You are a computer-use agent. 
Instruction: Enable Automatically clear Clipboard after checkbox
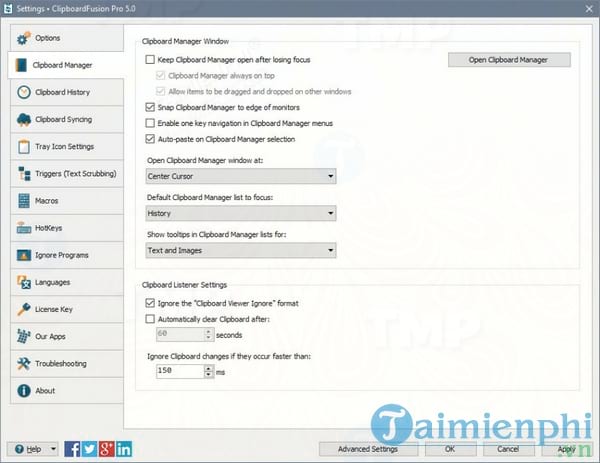click(149, 319)
